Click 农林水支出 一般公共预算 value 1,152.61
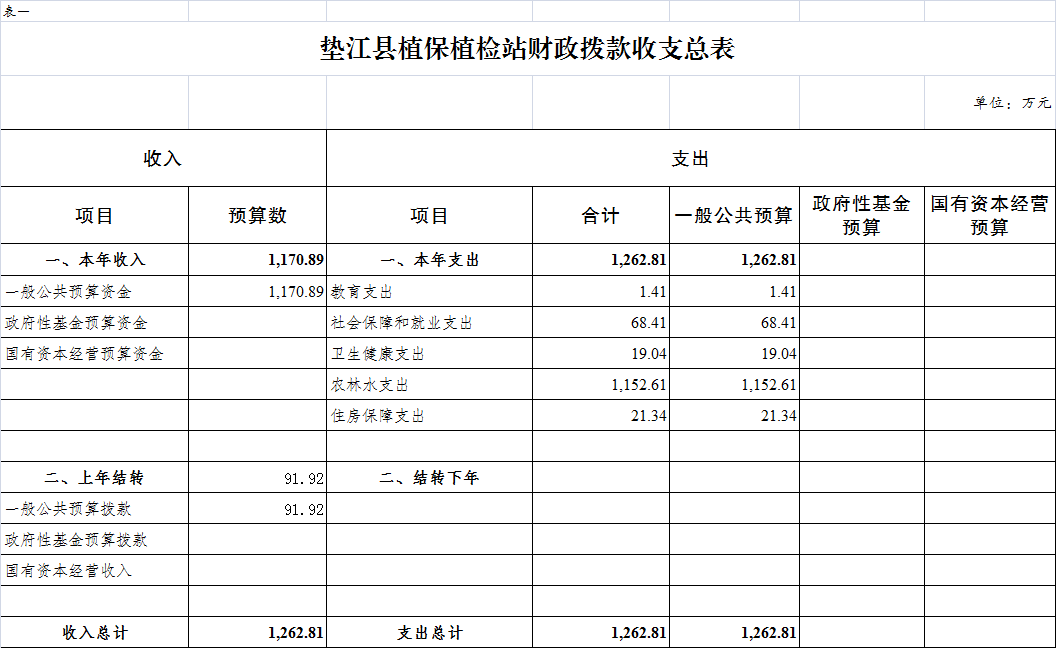 (768, 385)
